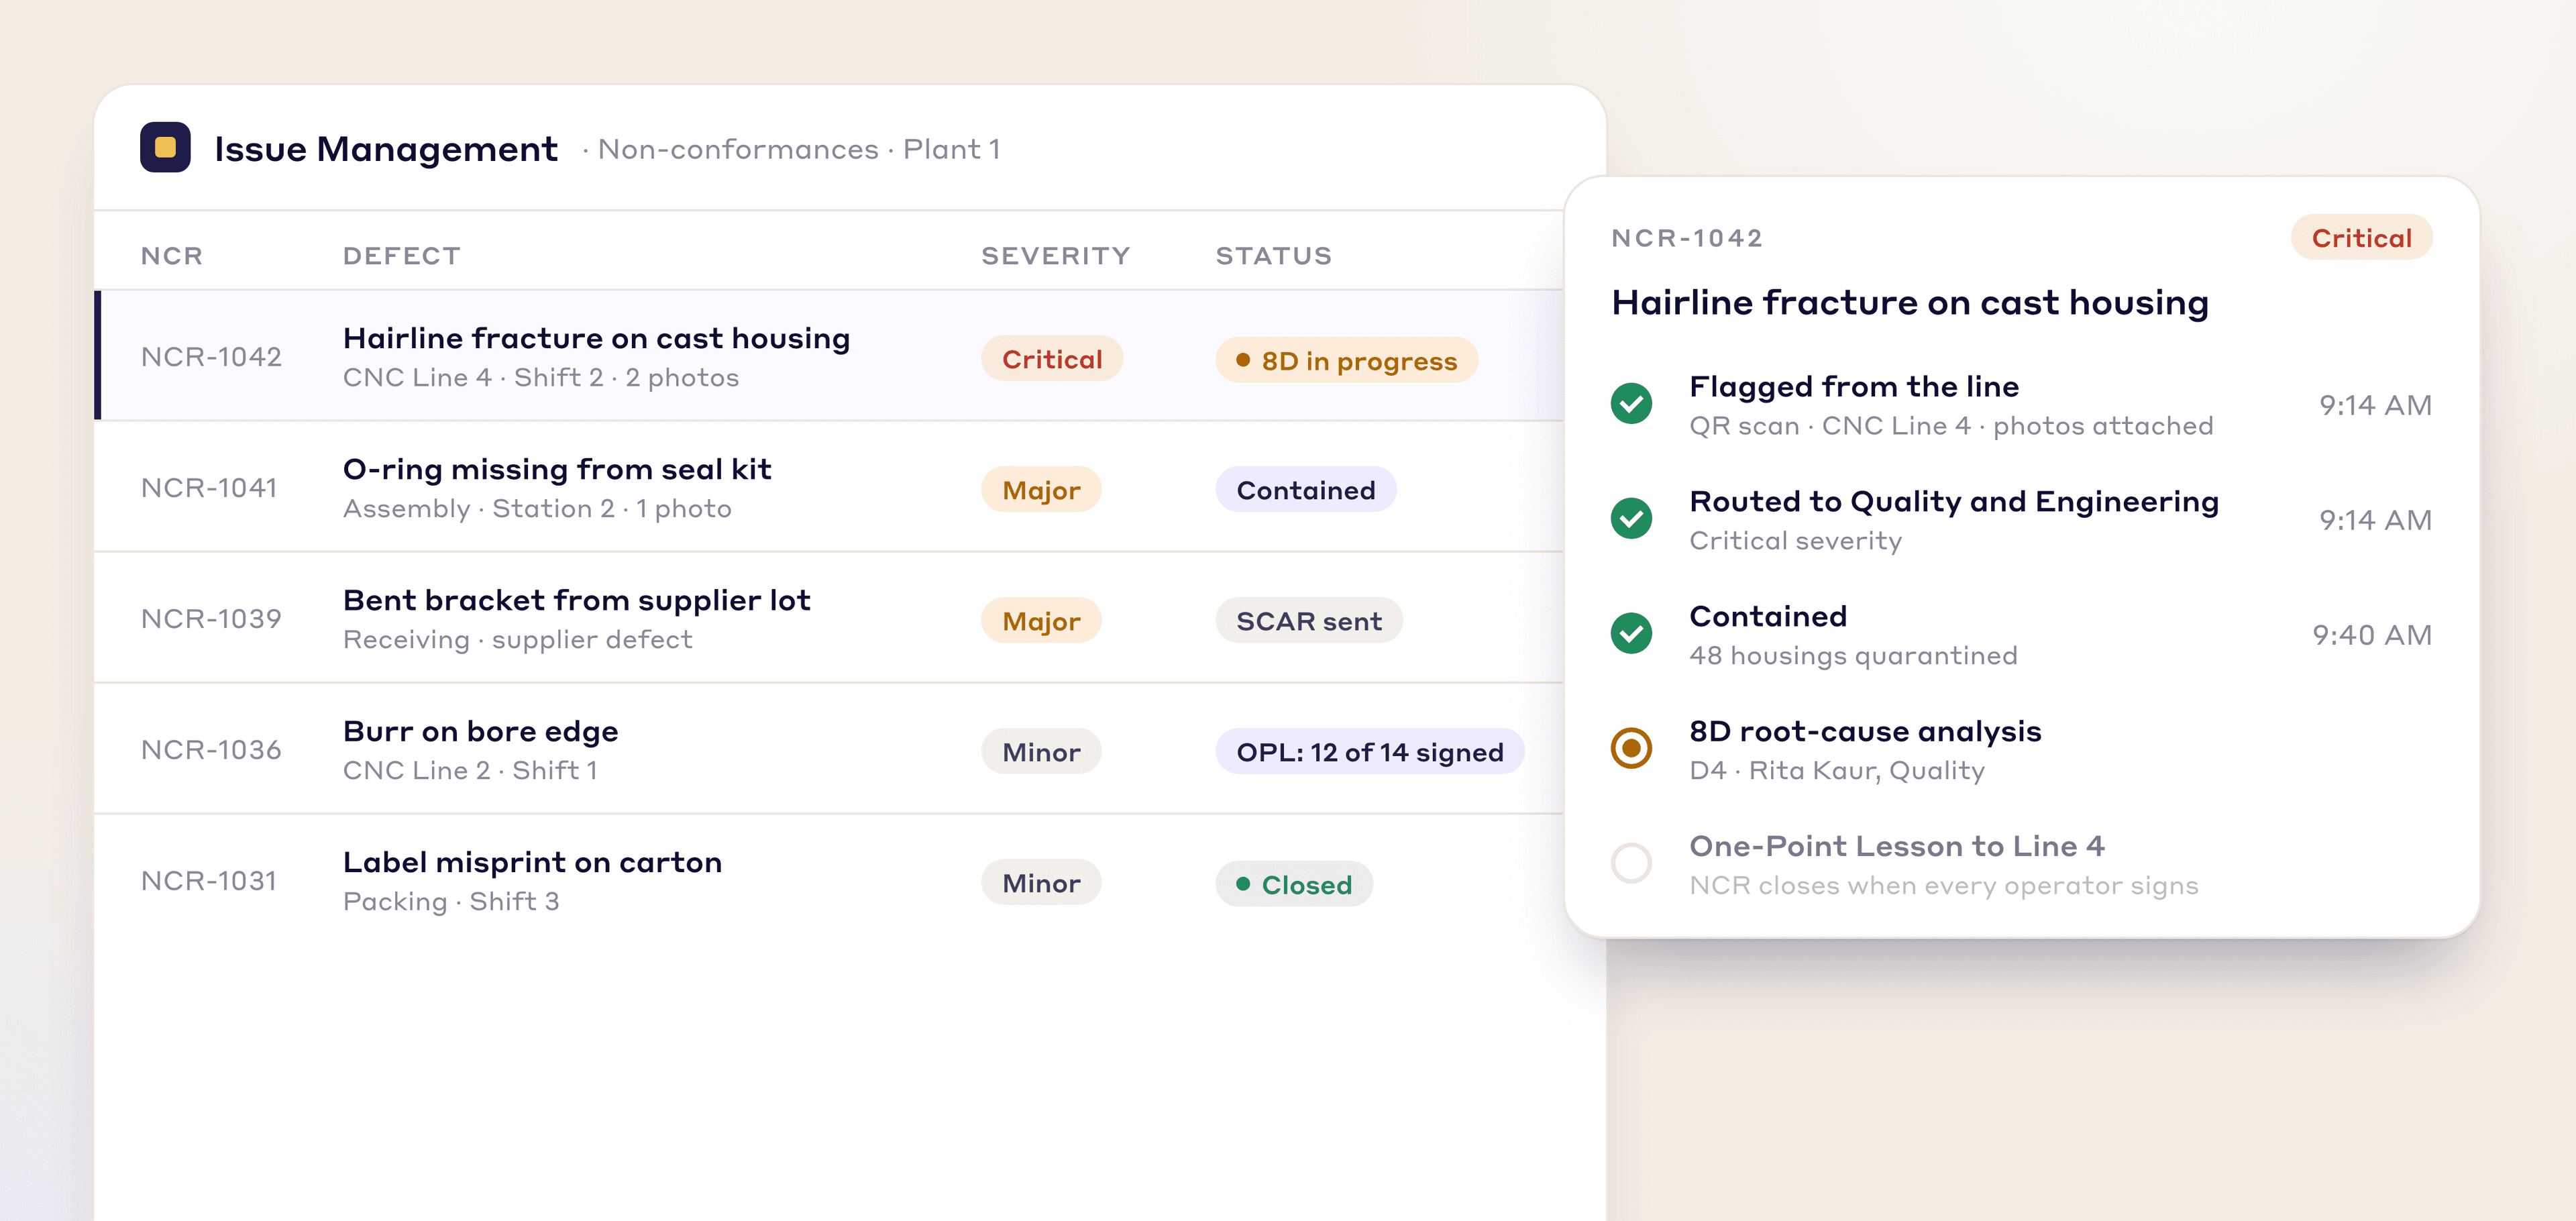2576x1221 pixels.
Task: Sort by the STATUS column header
Action: 1274,256
